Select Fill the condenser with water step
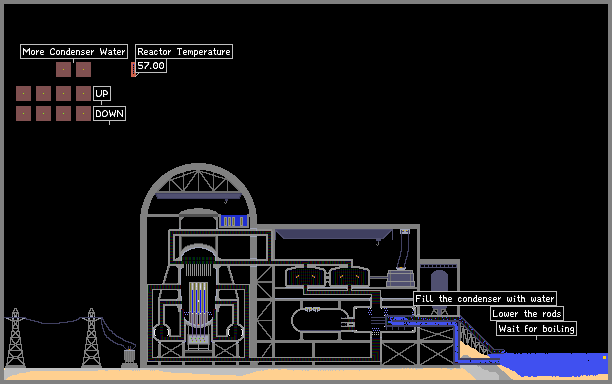This screenshot has width=612, height=384. (x=485, y=299)
